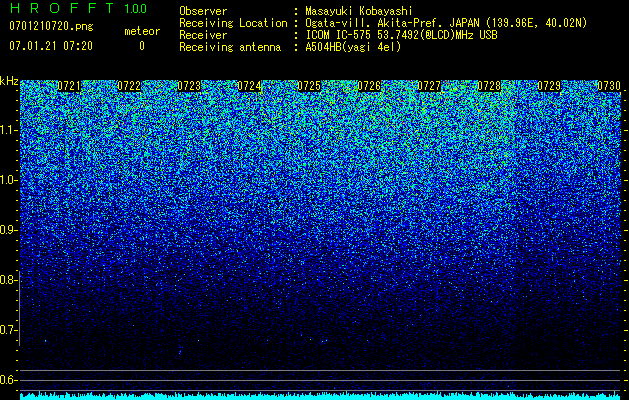Select the 0728 time marker
This screenshot has width=629, height=400.
(x=489, y=86)
